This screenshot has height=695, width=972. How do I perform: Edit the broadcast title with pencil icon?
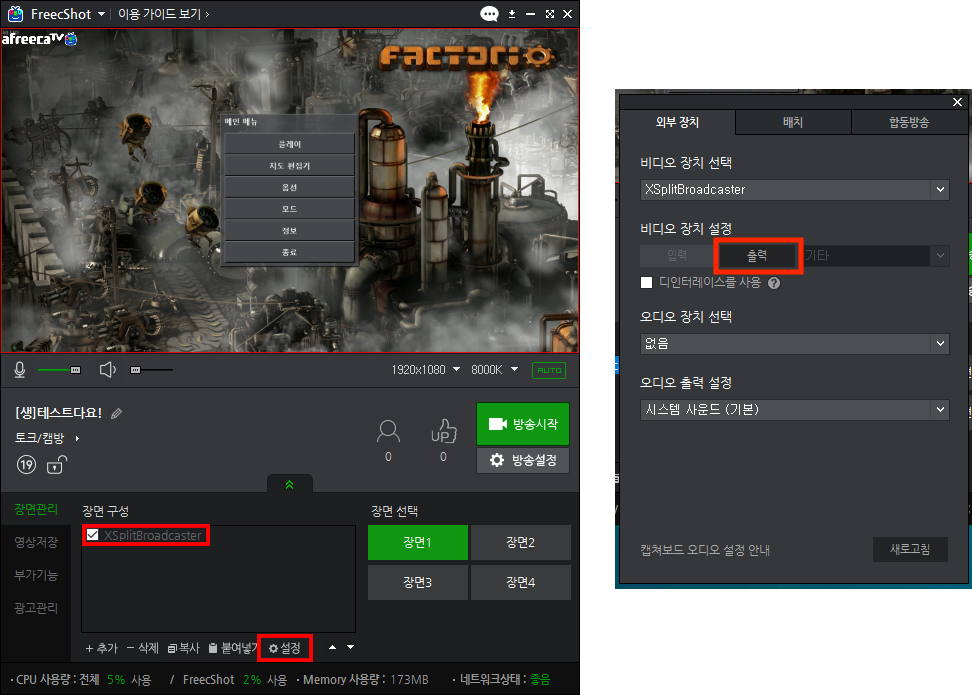(117, 413)
